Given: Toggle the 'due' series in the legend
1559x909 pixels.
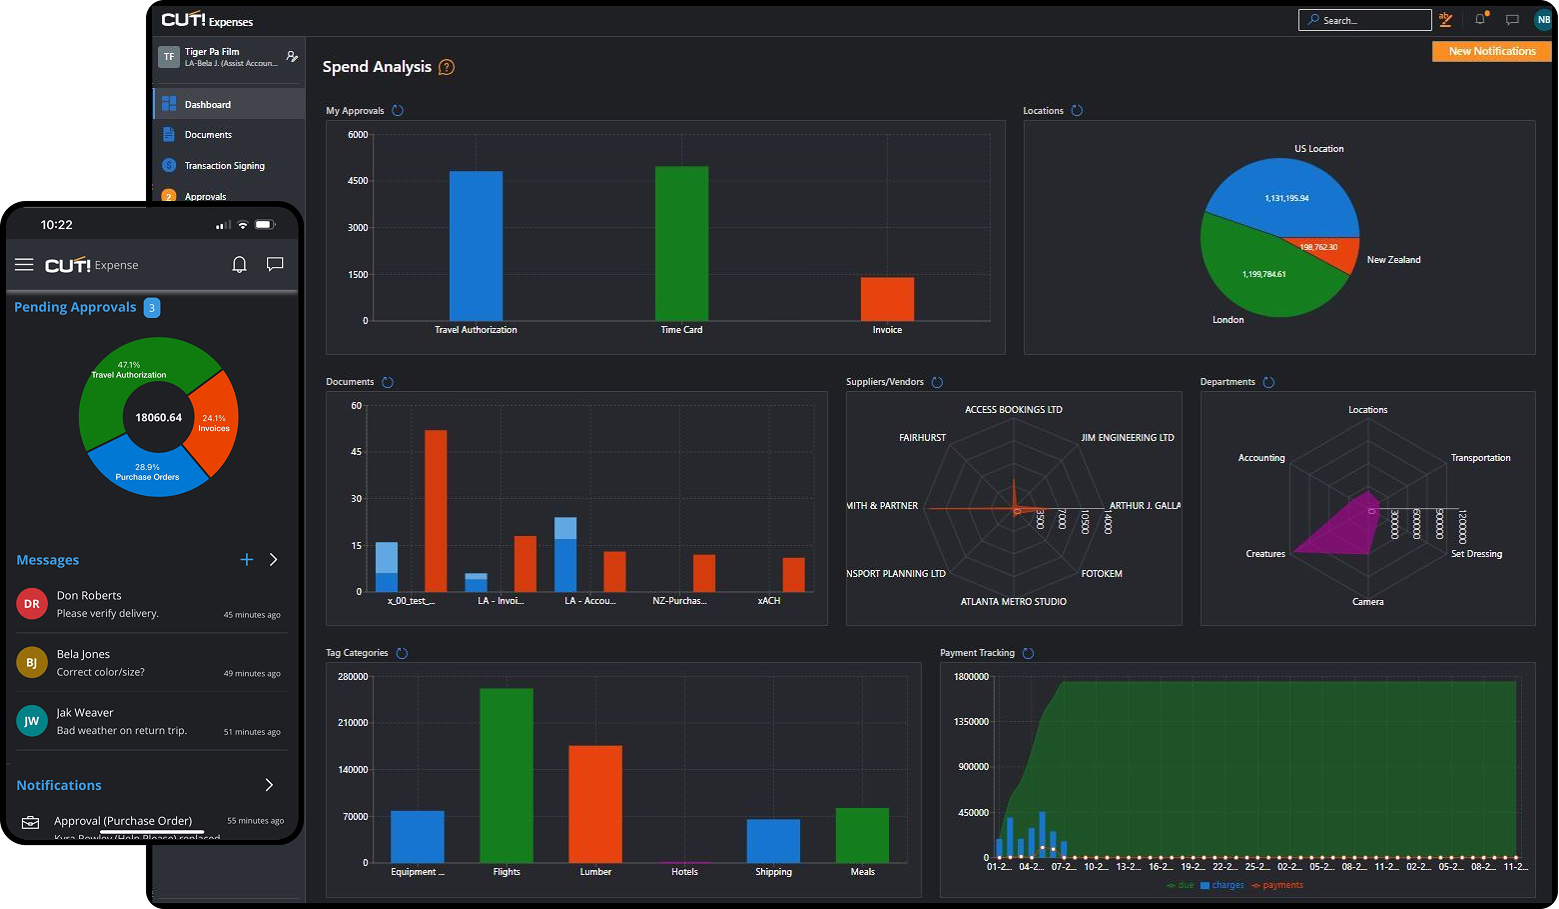Looking at the screenshot, I should (x=1180, y=885).
